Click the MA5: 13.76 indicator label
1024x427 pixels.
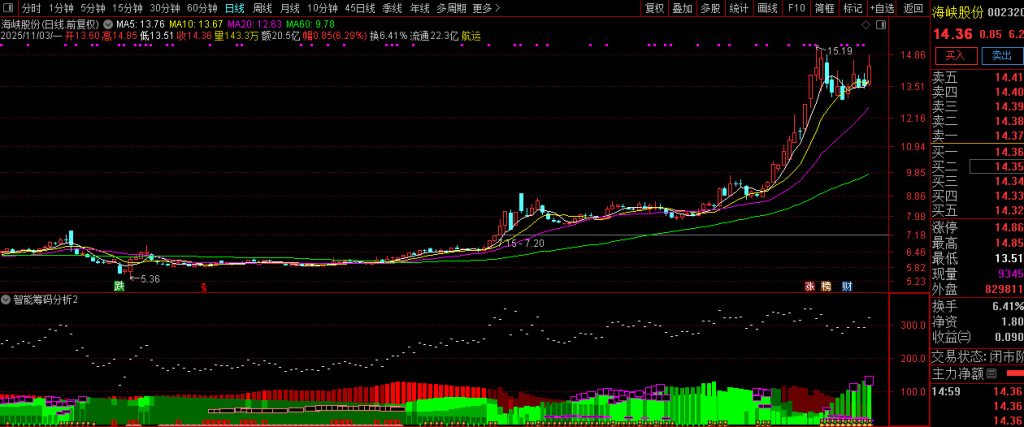pos(140,25)
